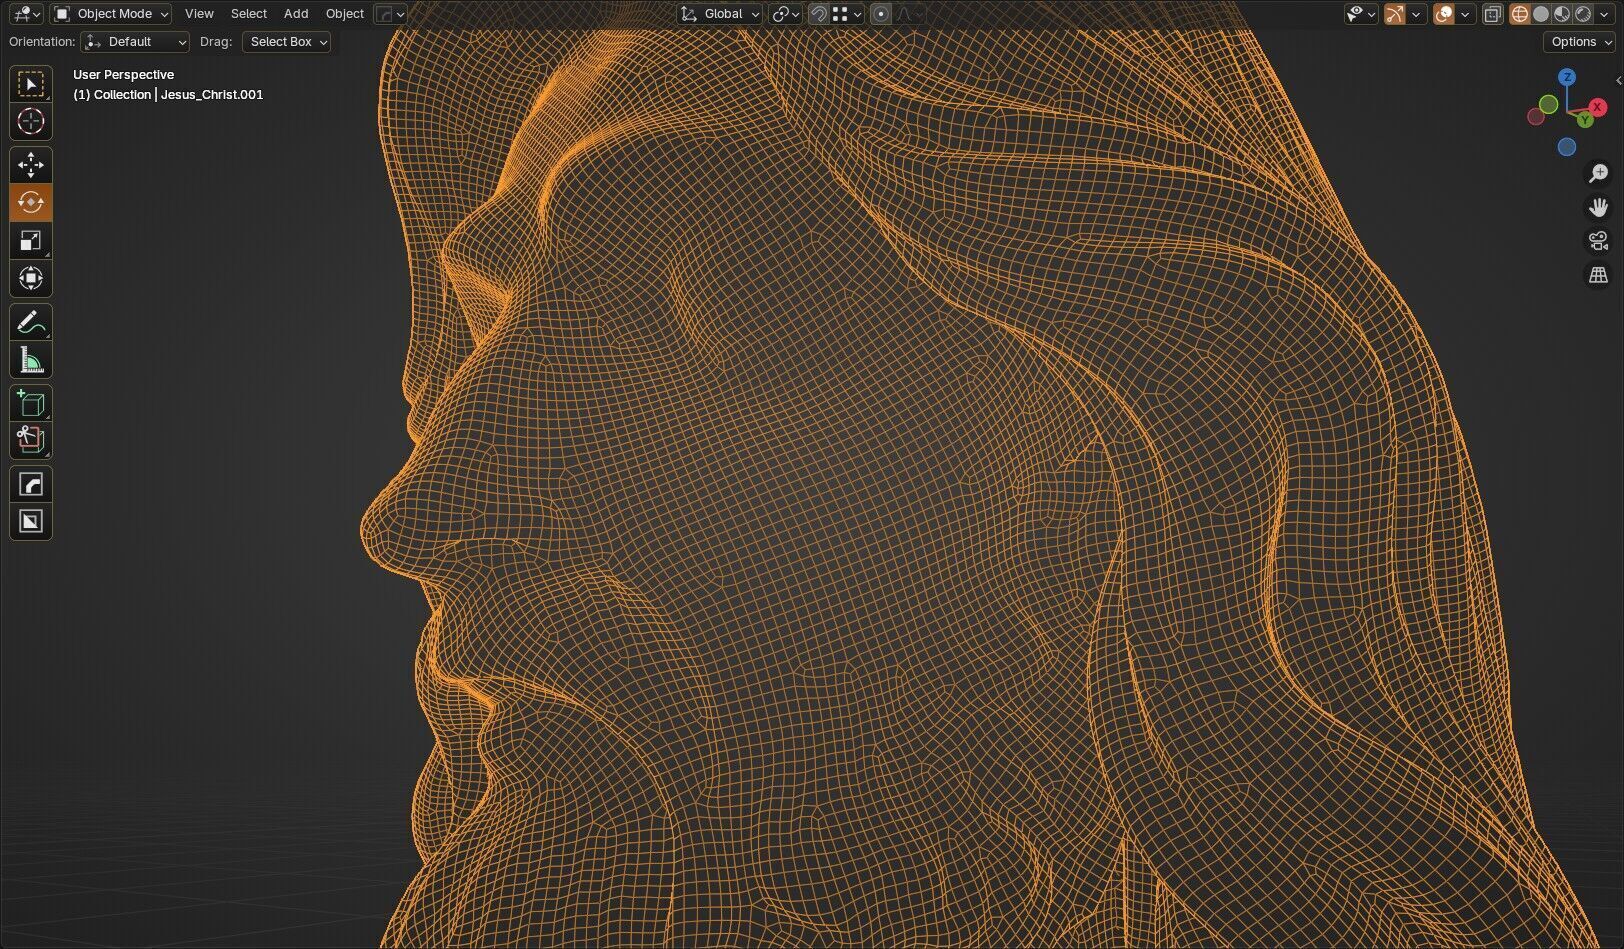This screenshot has width=1624, height=949.
Task: Switch to Wireframe viewport shading
Action: [x=1519, y=14]
